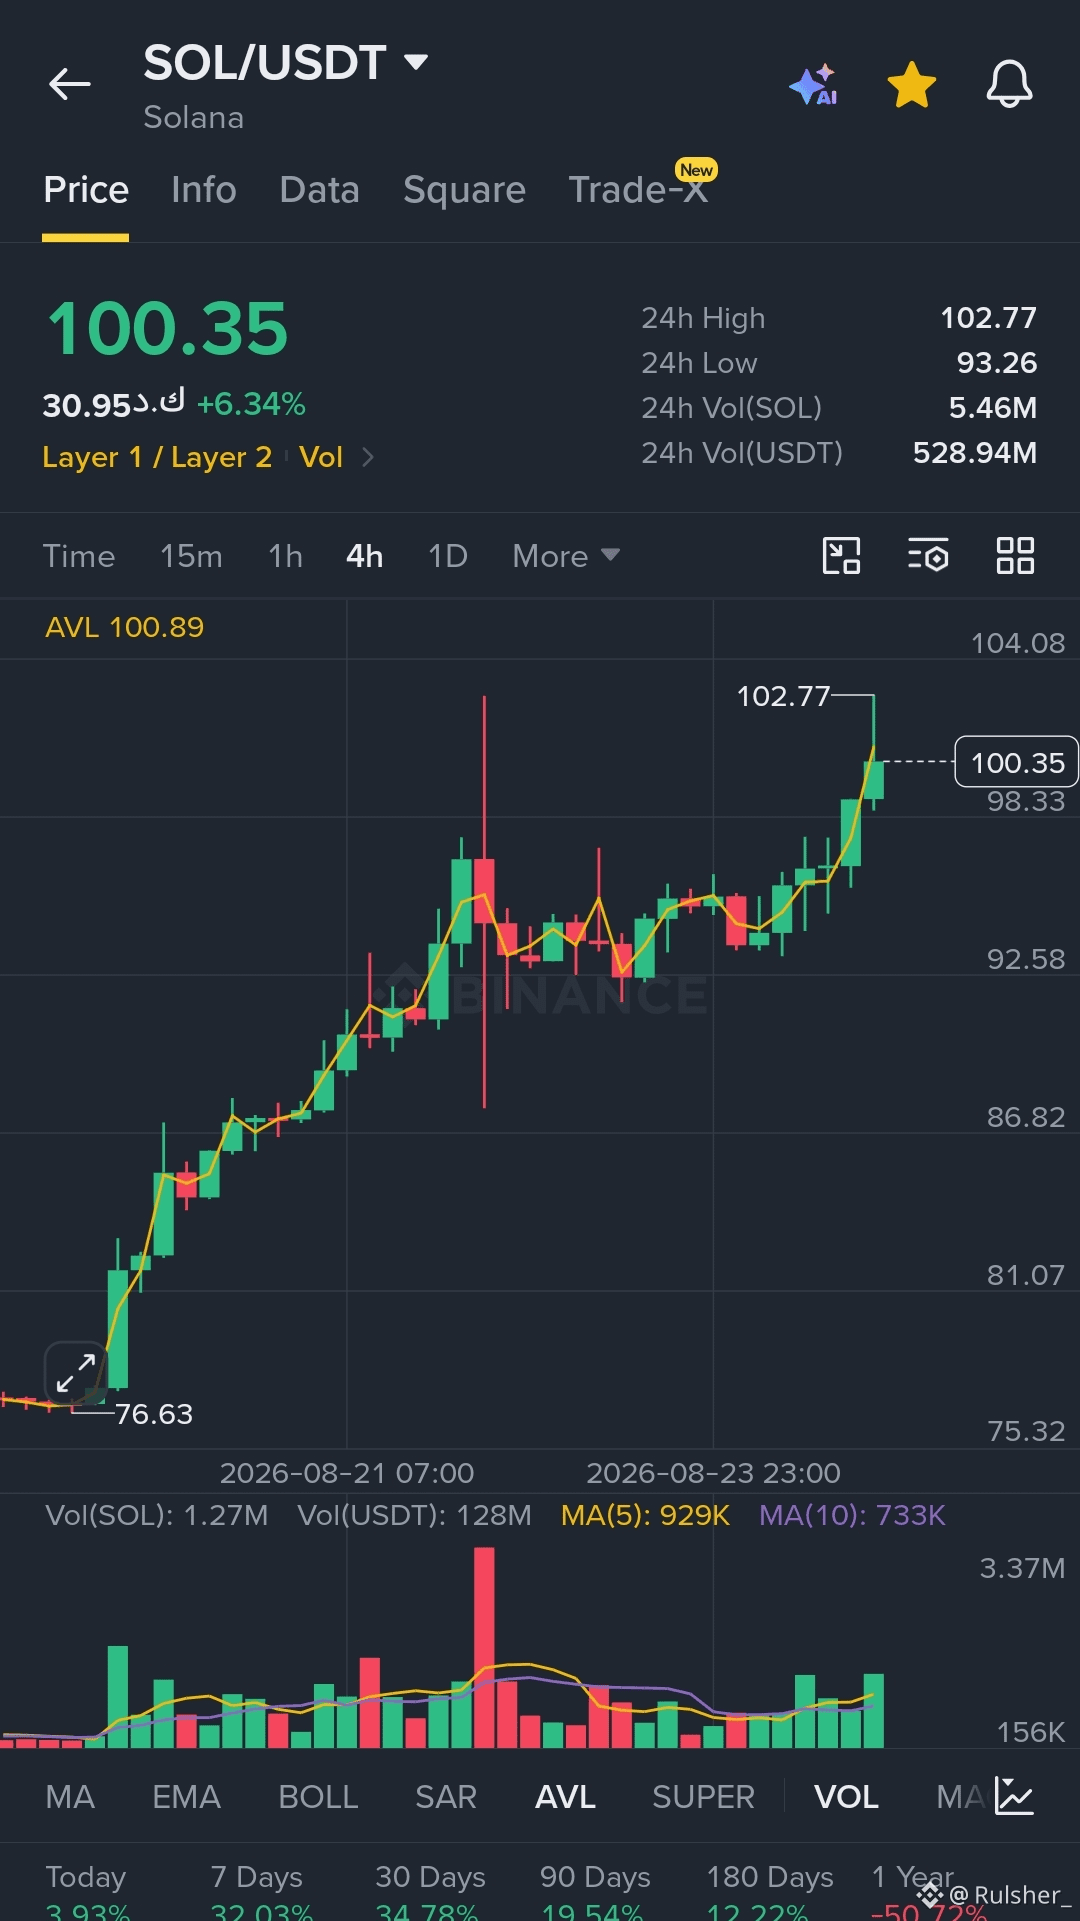
Task: Open Layer 1 / Layer 2 category link
Action: [157, 457]
